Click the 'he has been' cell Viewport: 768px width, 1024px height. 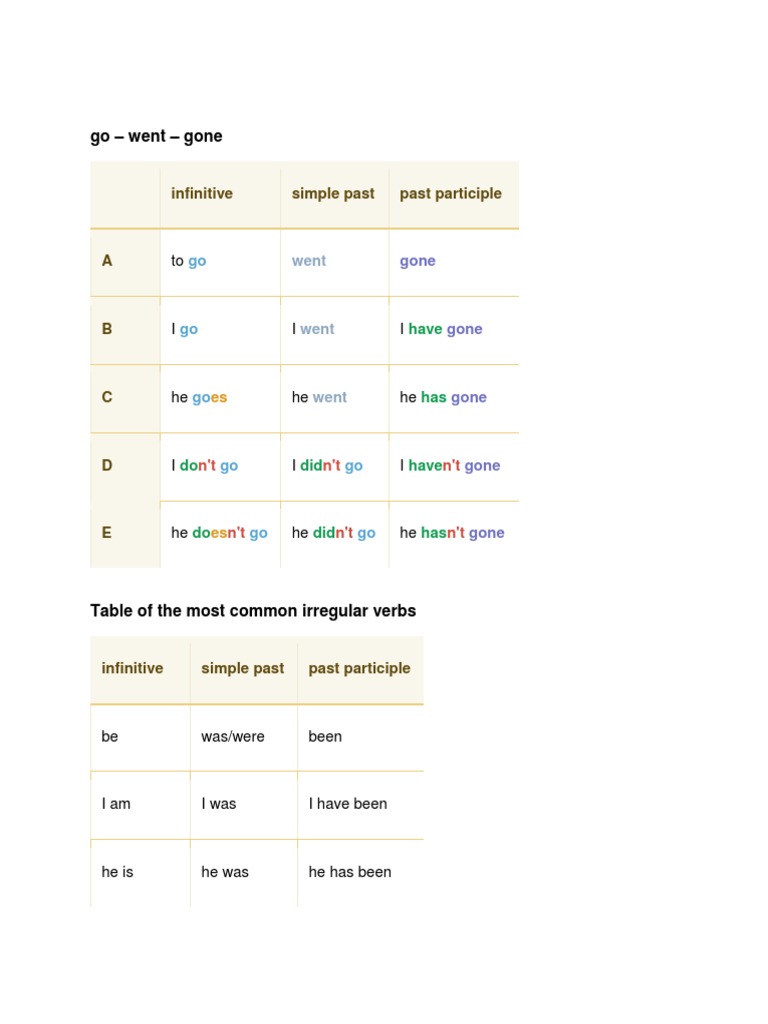[350, 872]
